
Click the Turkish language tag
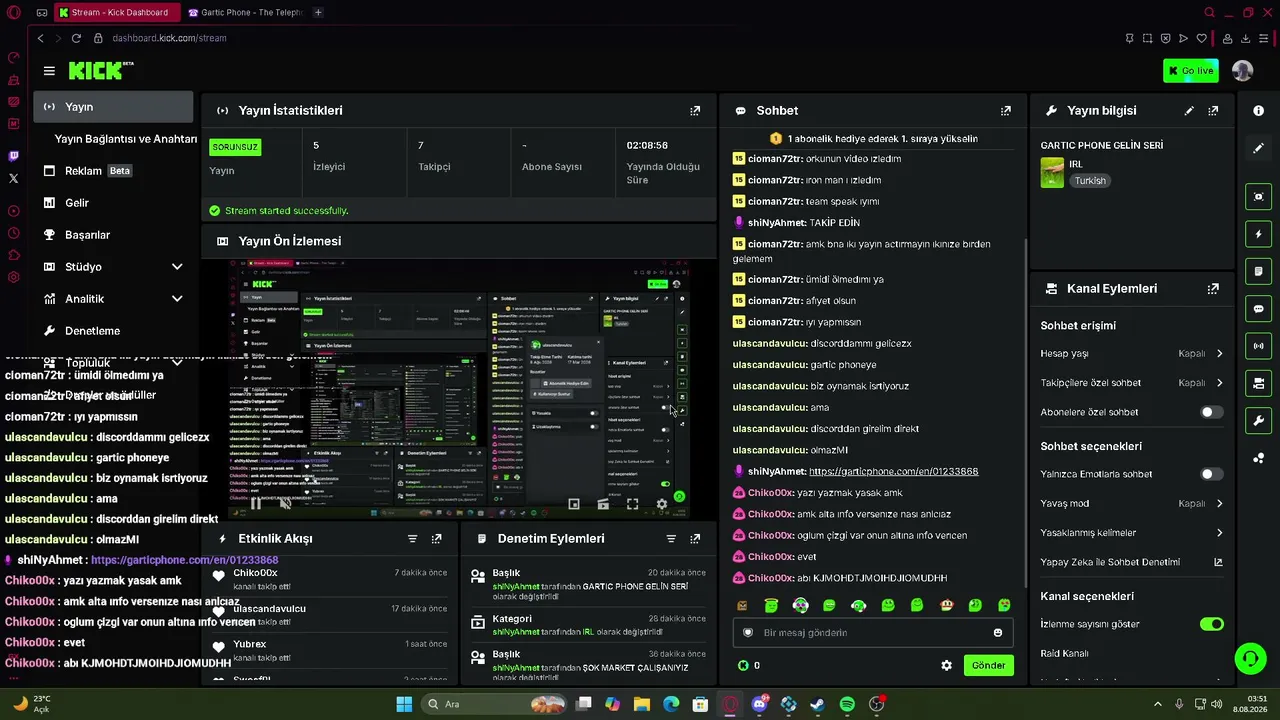point(1090,181)
